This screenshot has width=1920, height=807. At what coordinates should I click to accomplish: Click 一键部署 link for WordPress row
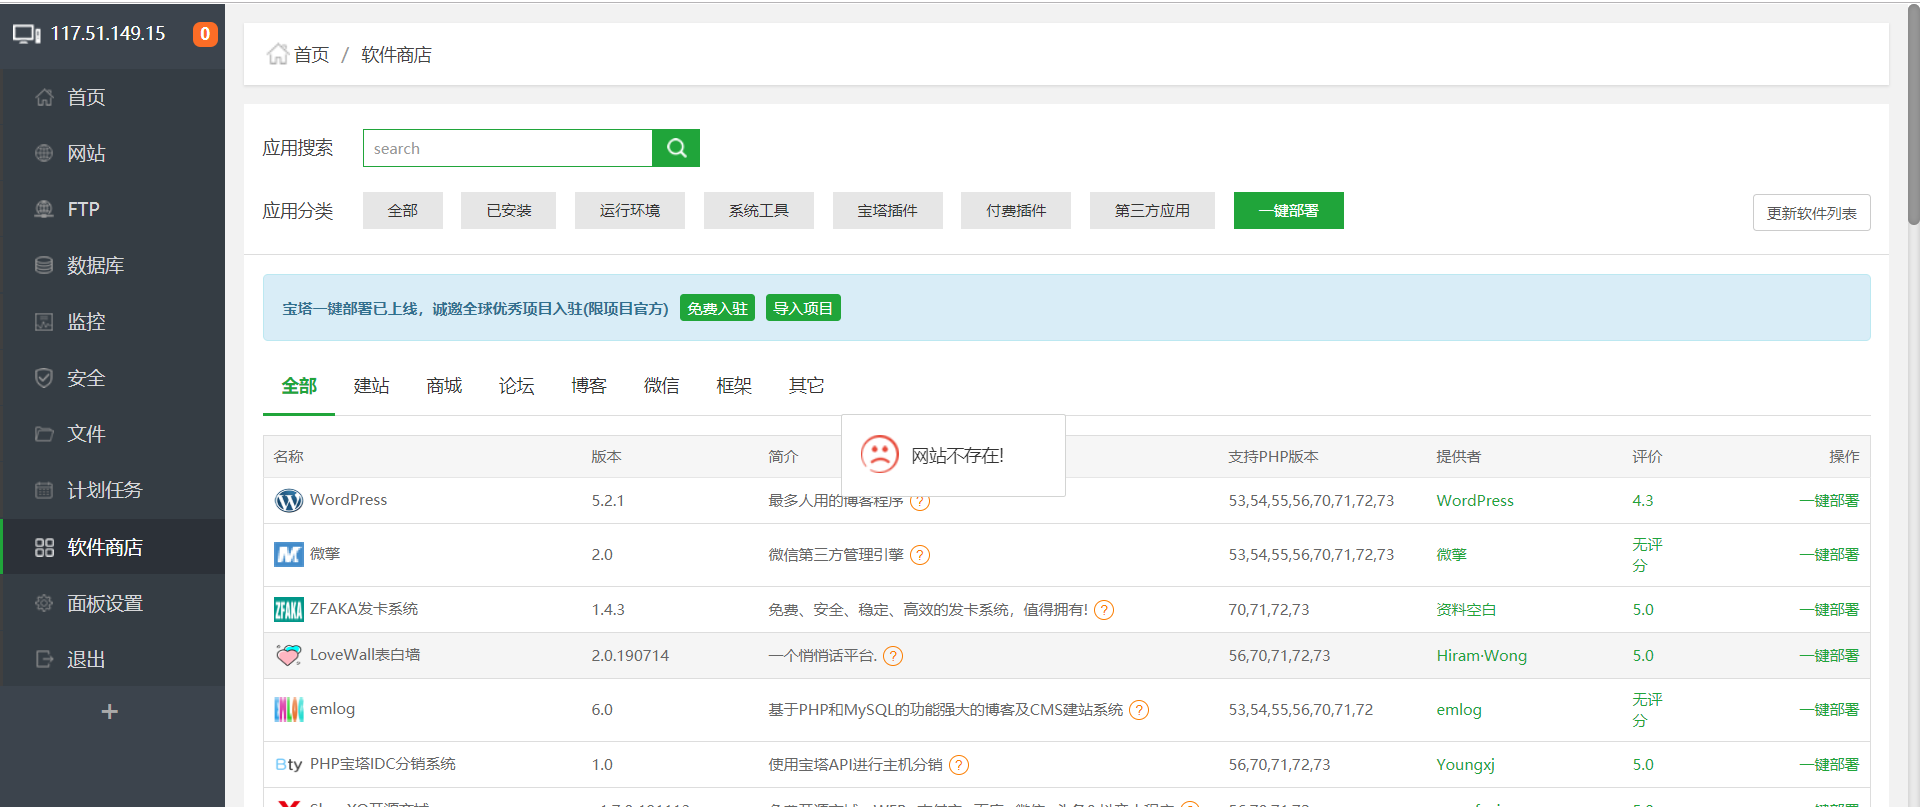[x=1829, y=500]
